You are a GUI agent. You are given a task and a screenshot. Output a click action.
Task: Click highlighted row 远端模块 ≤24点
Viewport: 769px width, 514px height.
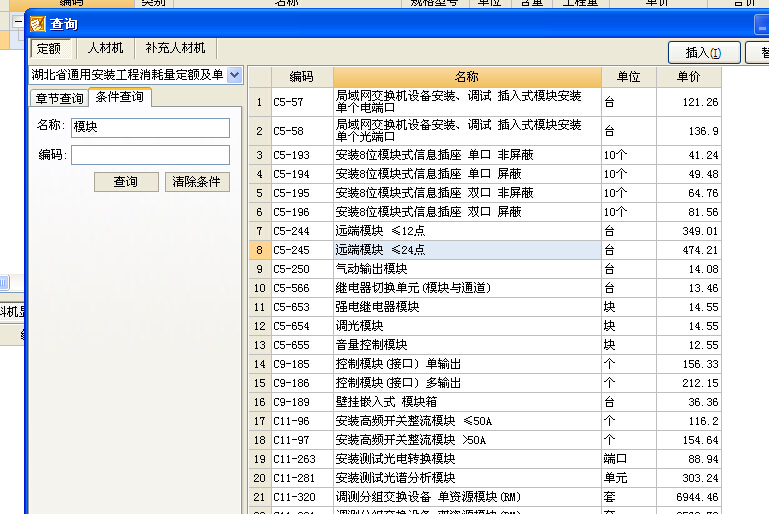(485, 250)
